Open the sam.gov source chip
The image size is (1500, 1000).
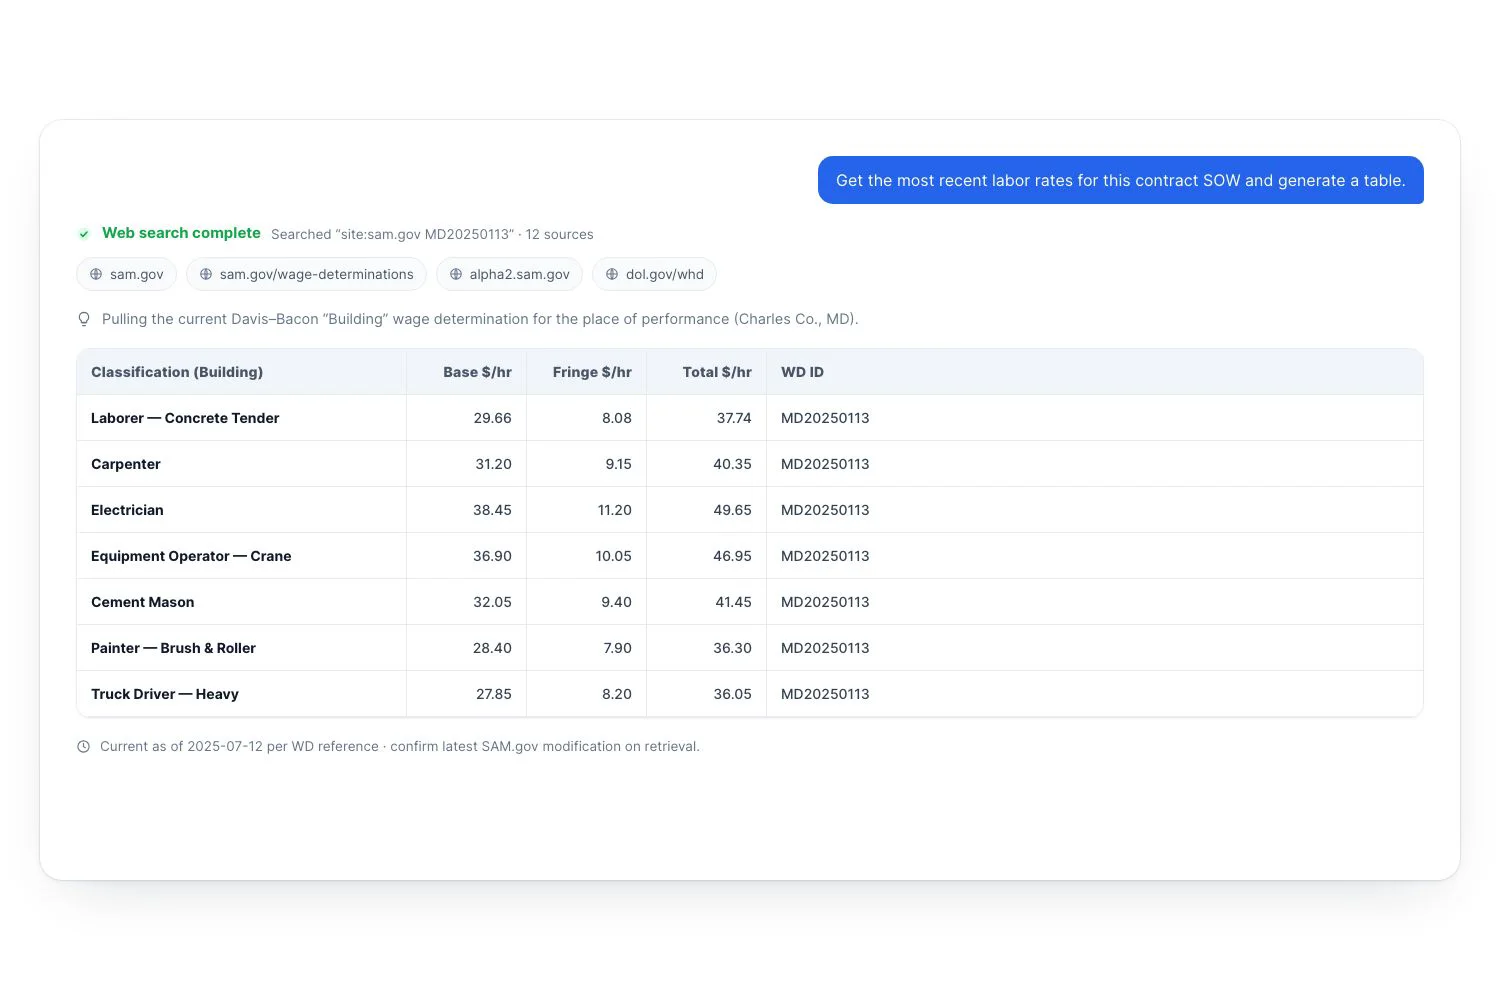127,274
